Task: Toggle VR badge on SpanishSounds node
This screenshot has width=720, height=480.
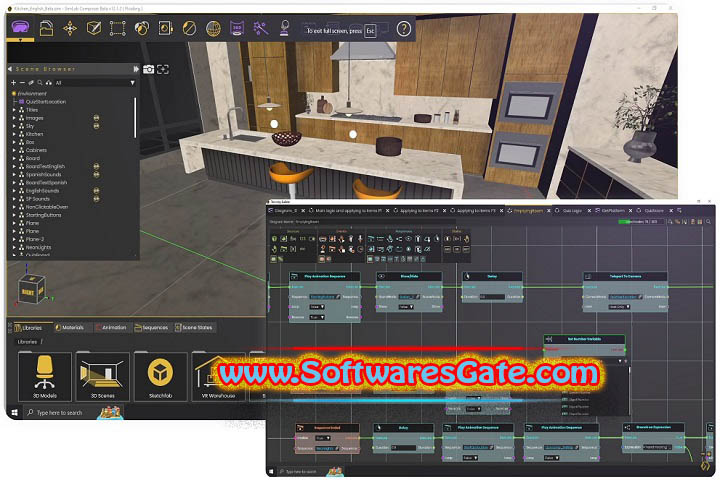Action: 96,175
